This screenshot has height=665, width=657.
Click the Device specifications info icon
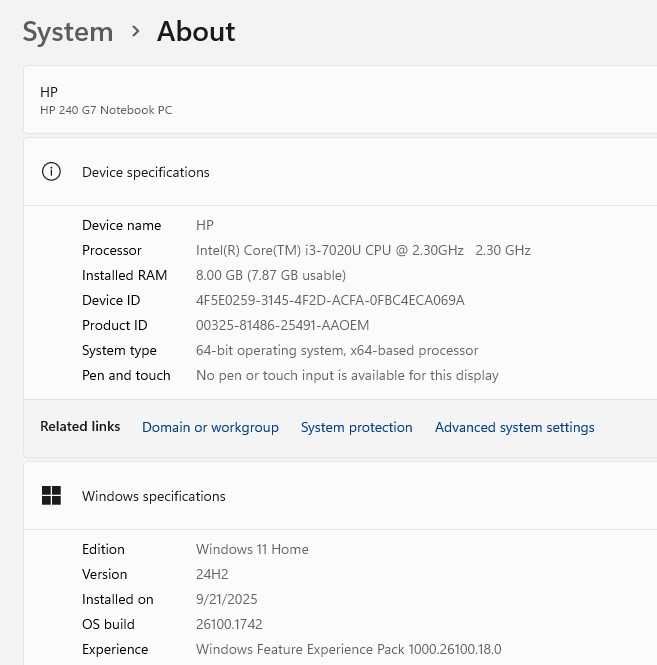(x=51, y=172)
